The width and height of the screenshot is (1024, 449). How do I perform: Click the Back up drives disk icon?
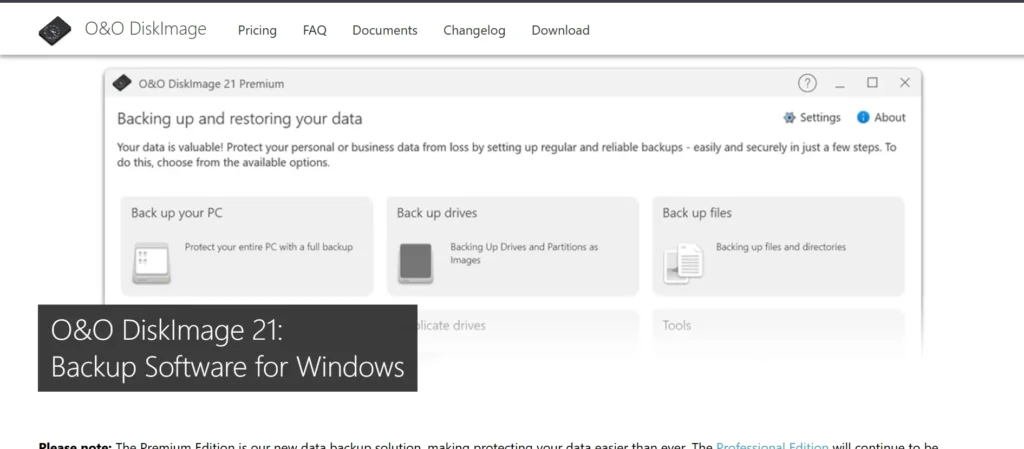(x=415, y=262)
